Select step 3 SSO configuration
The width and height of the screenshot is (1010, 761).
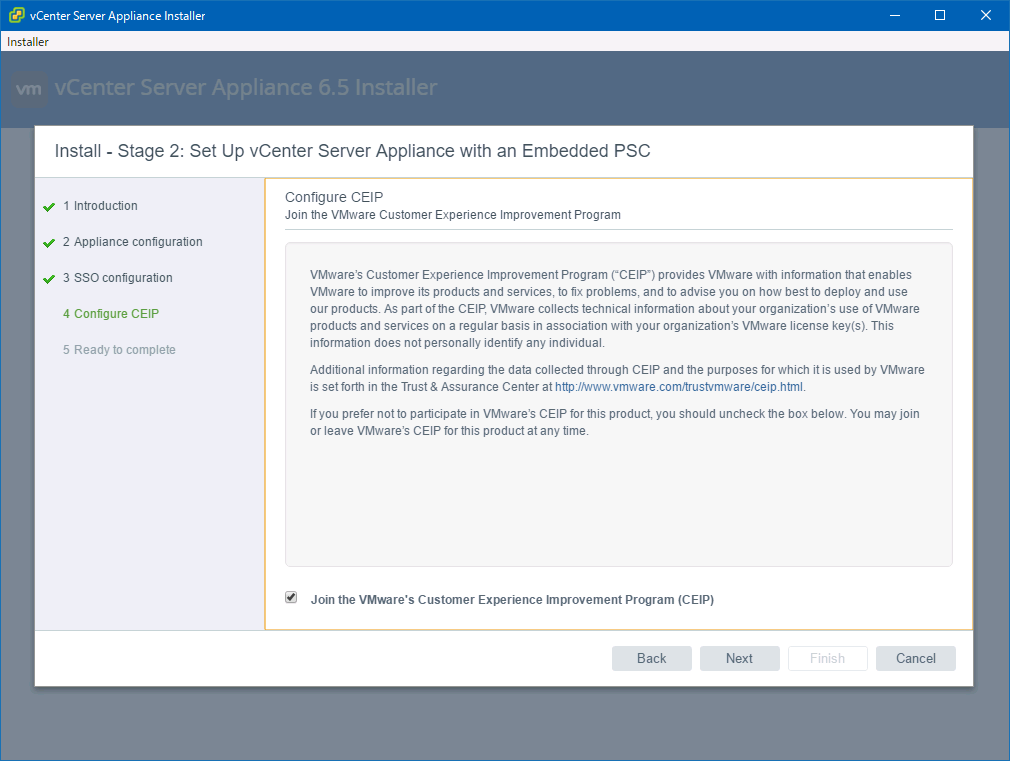point(118,278)
